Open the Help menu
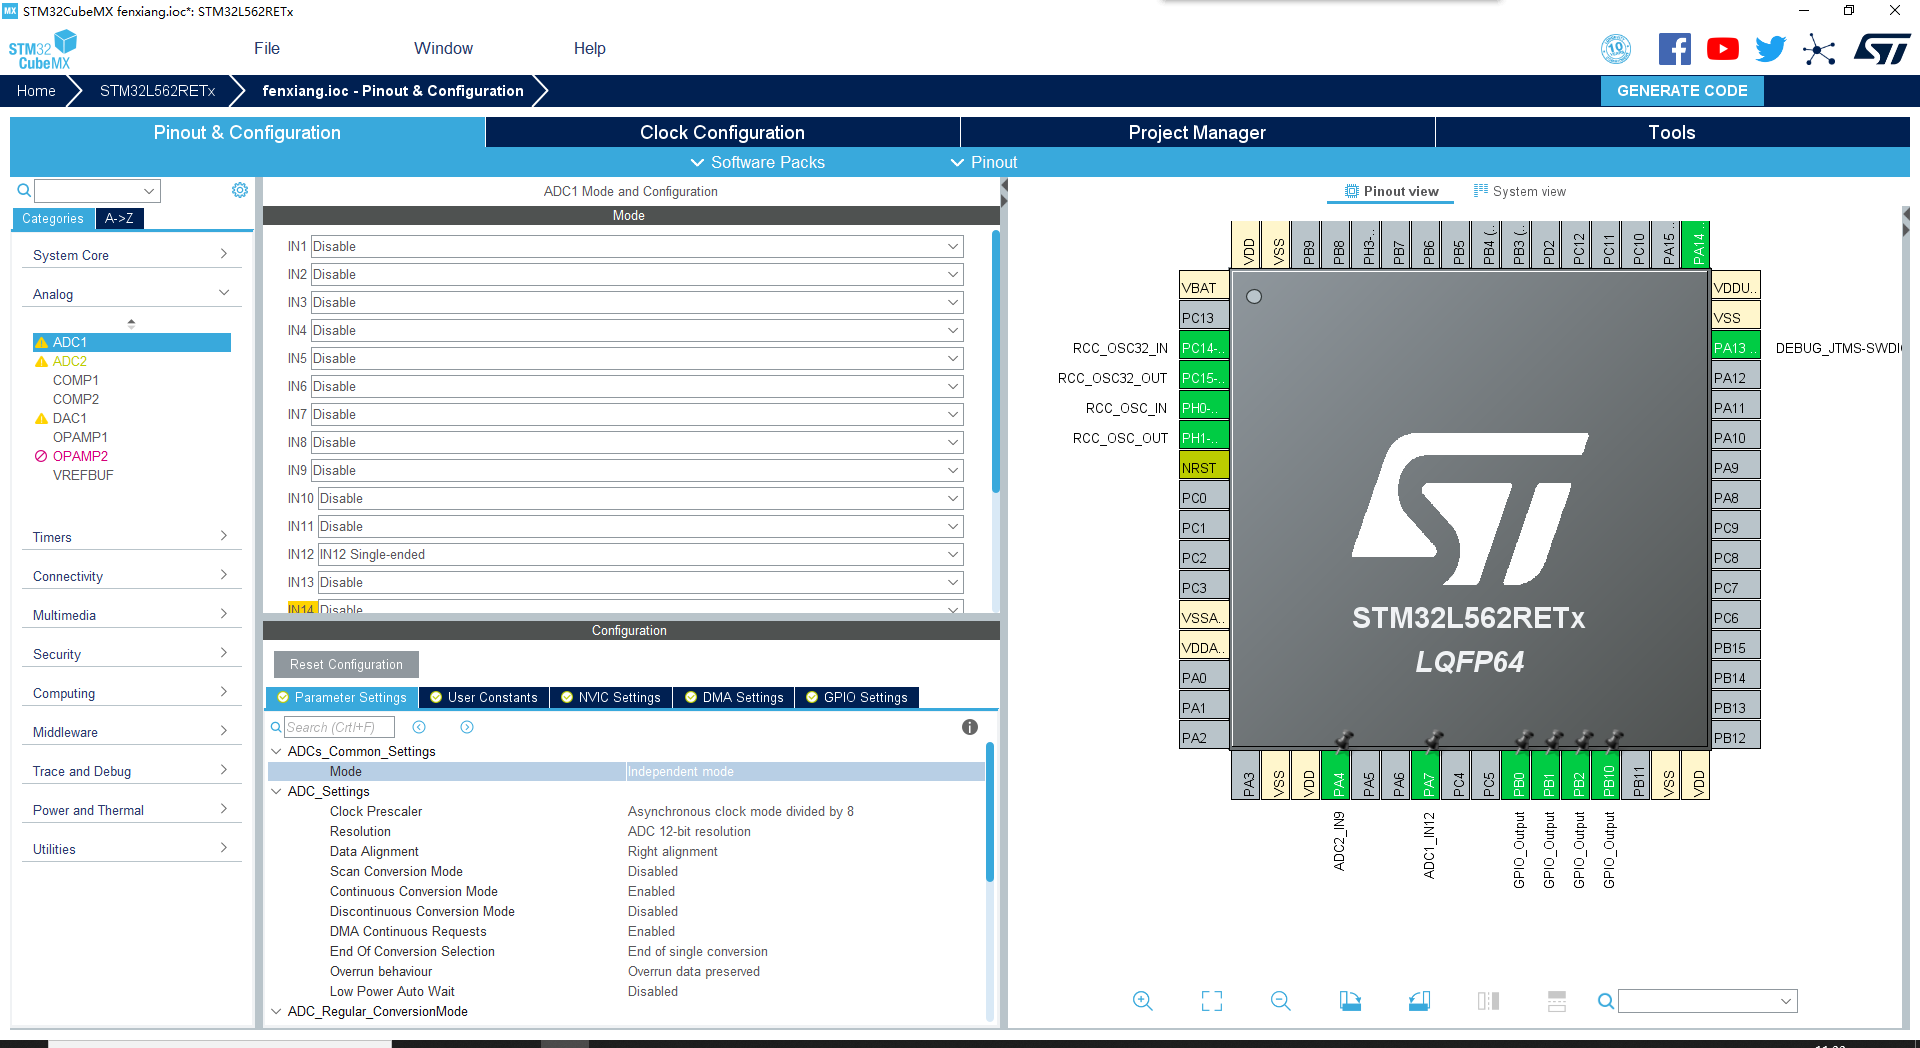The image size is (1920, 1048). (589, 48)
